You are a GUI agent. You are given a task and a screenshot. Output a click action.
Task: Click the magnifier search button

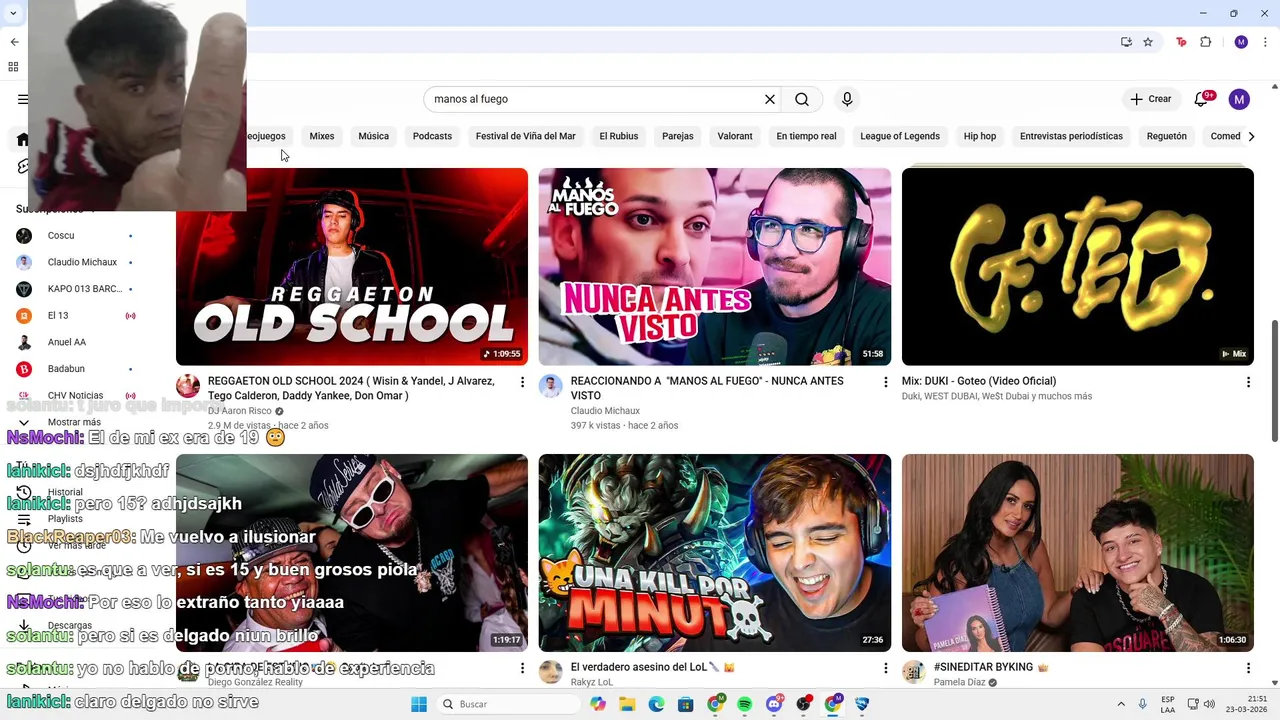coord(802,99)
